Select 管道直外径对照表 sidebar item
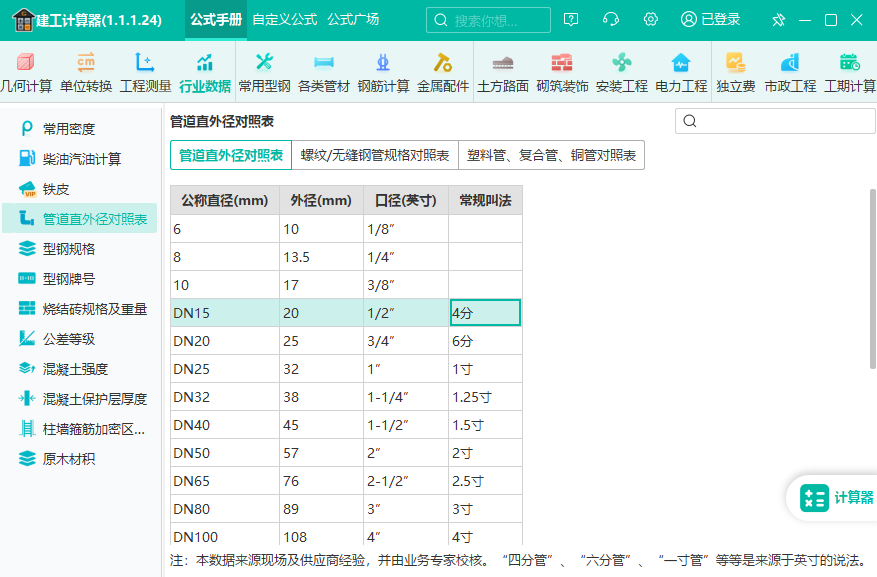877x577 pixels. coord(80,219)
